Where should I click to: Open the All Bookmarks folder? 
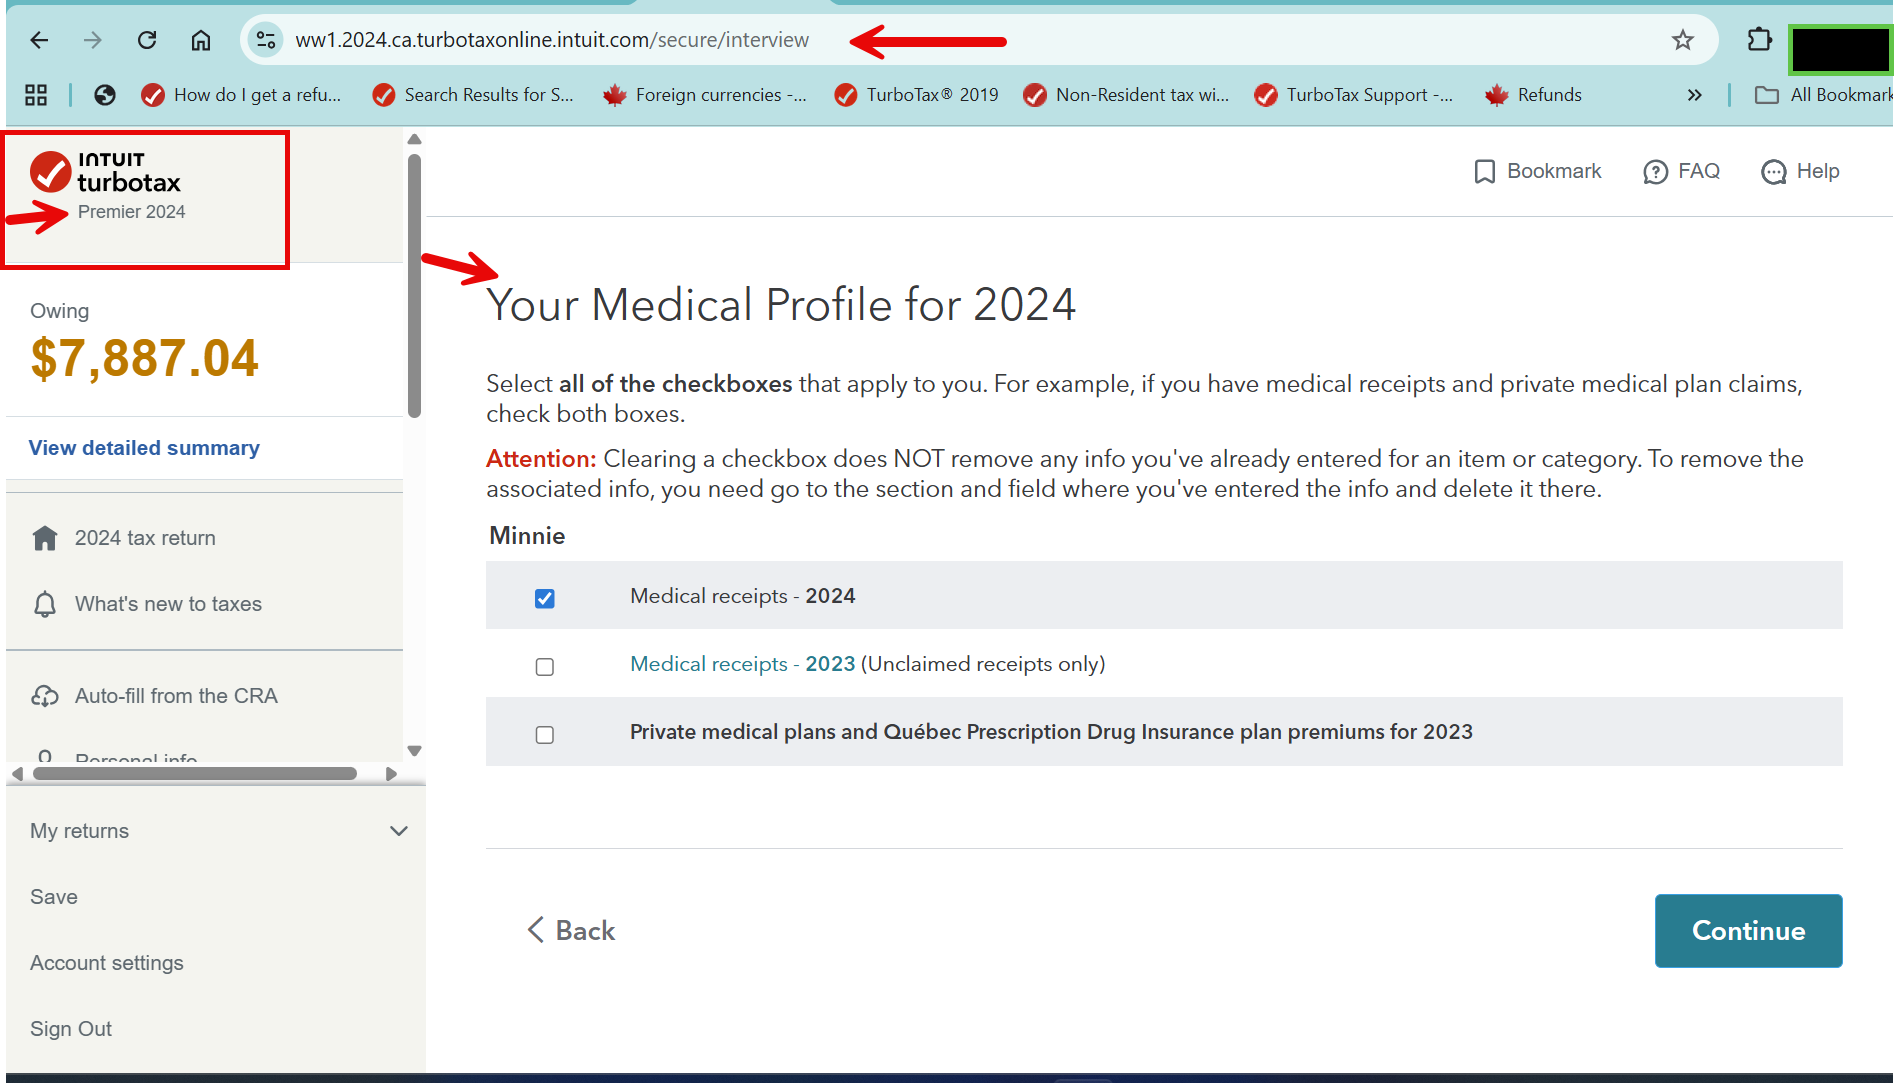(1822, 95)
